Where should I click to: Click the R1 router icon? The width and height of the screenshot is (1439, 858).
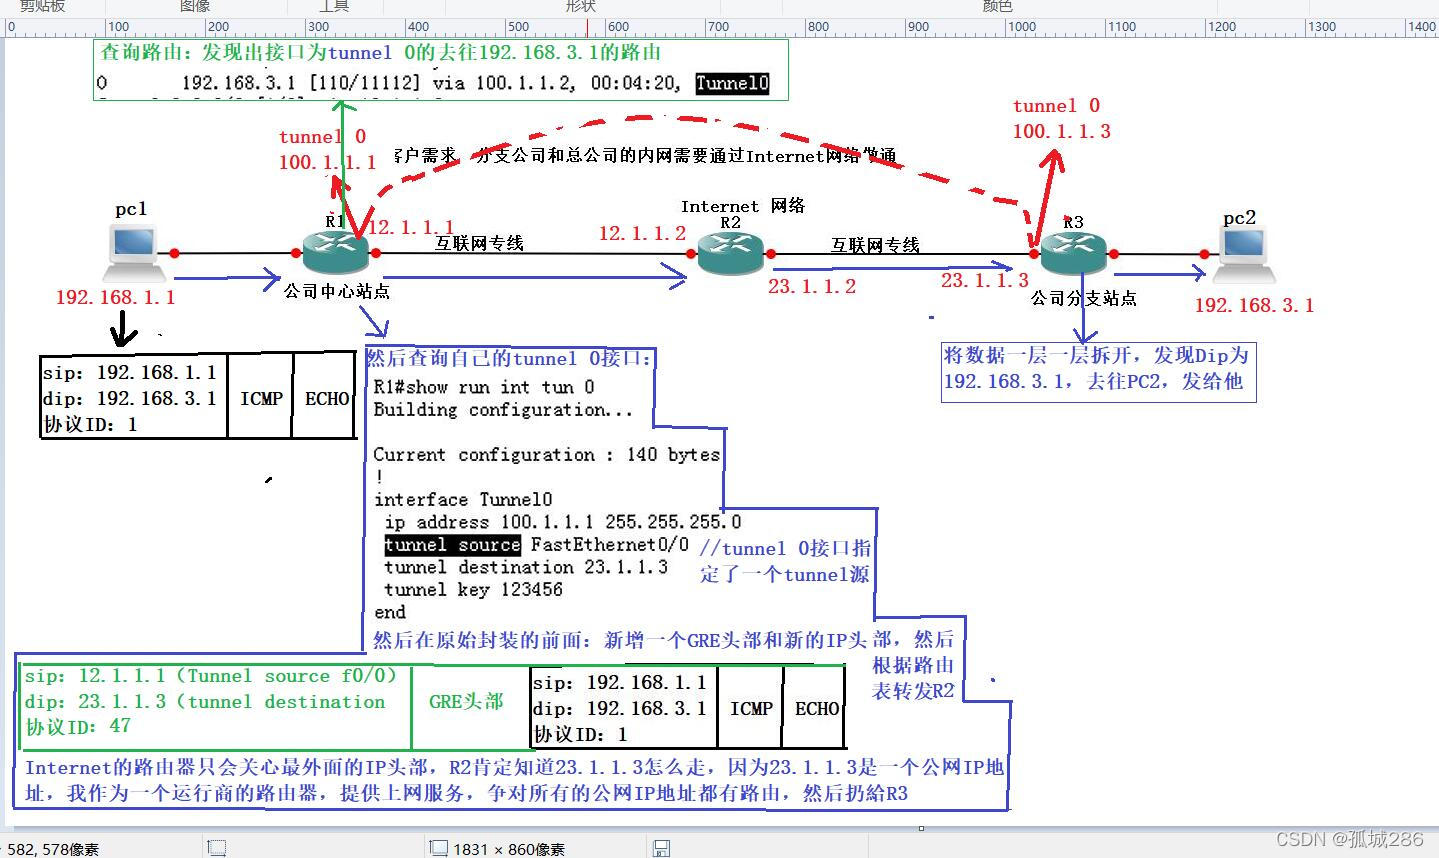[337, 252]
